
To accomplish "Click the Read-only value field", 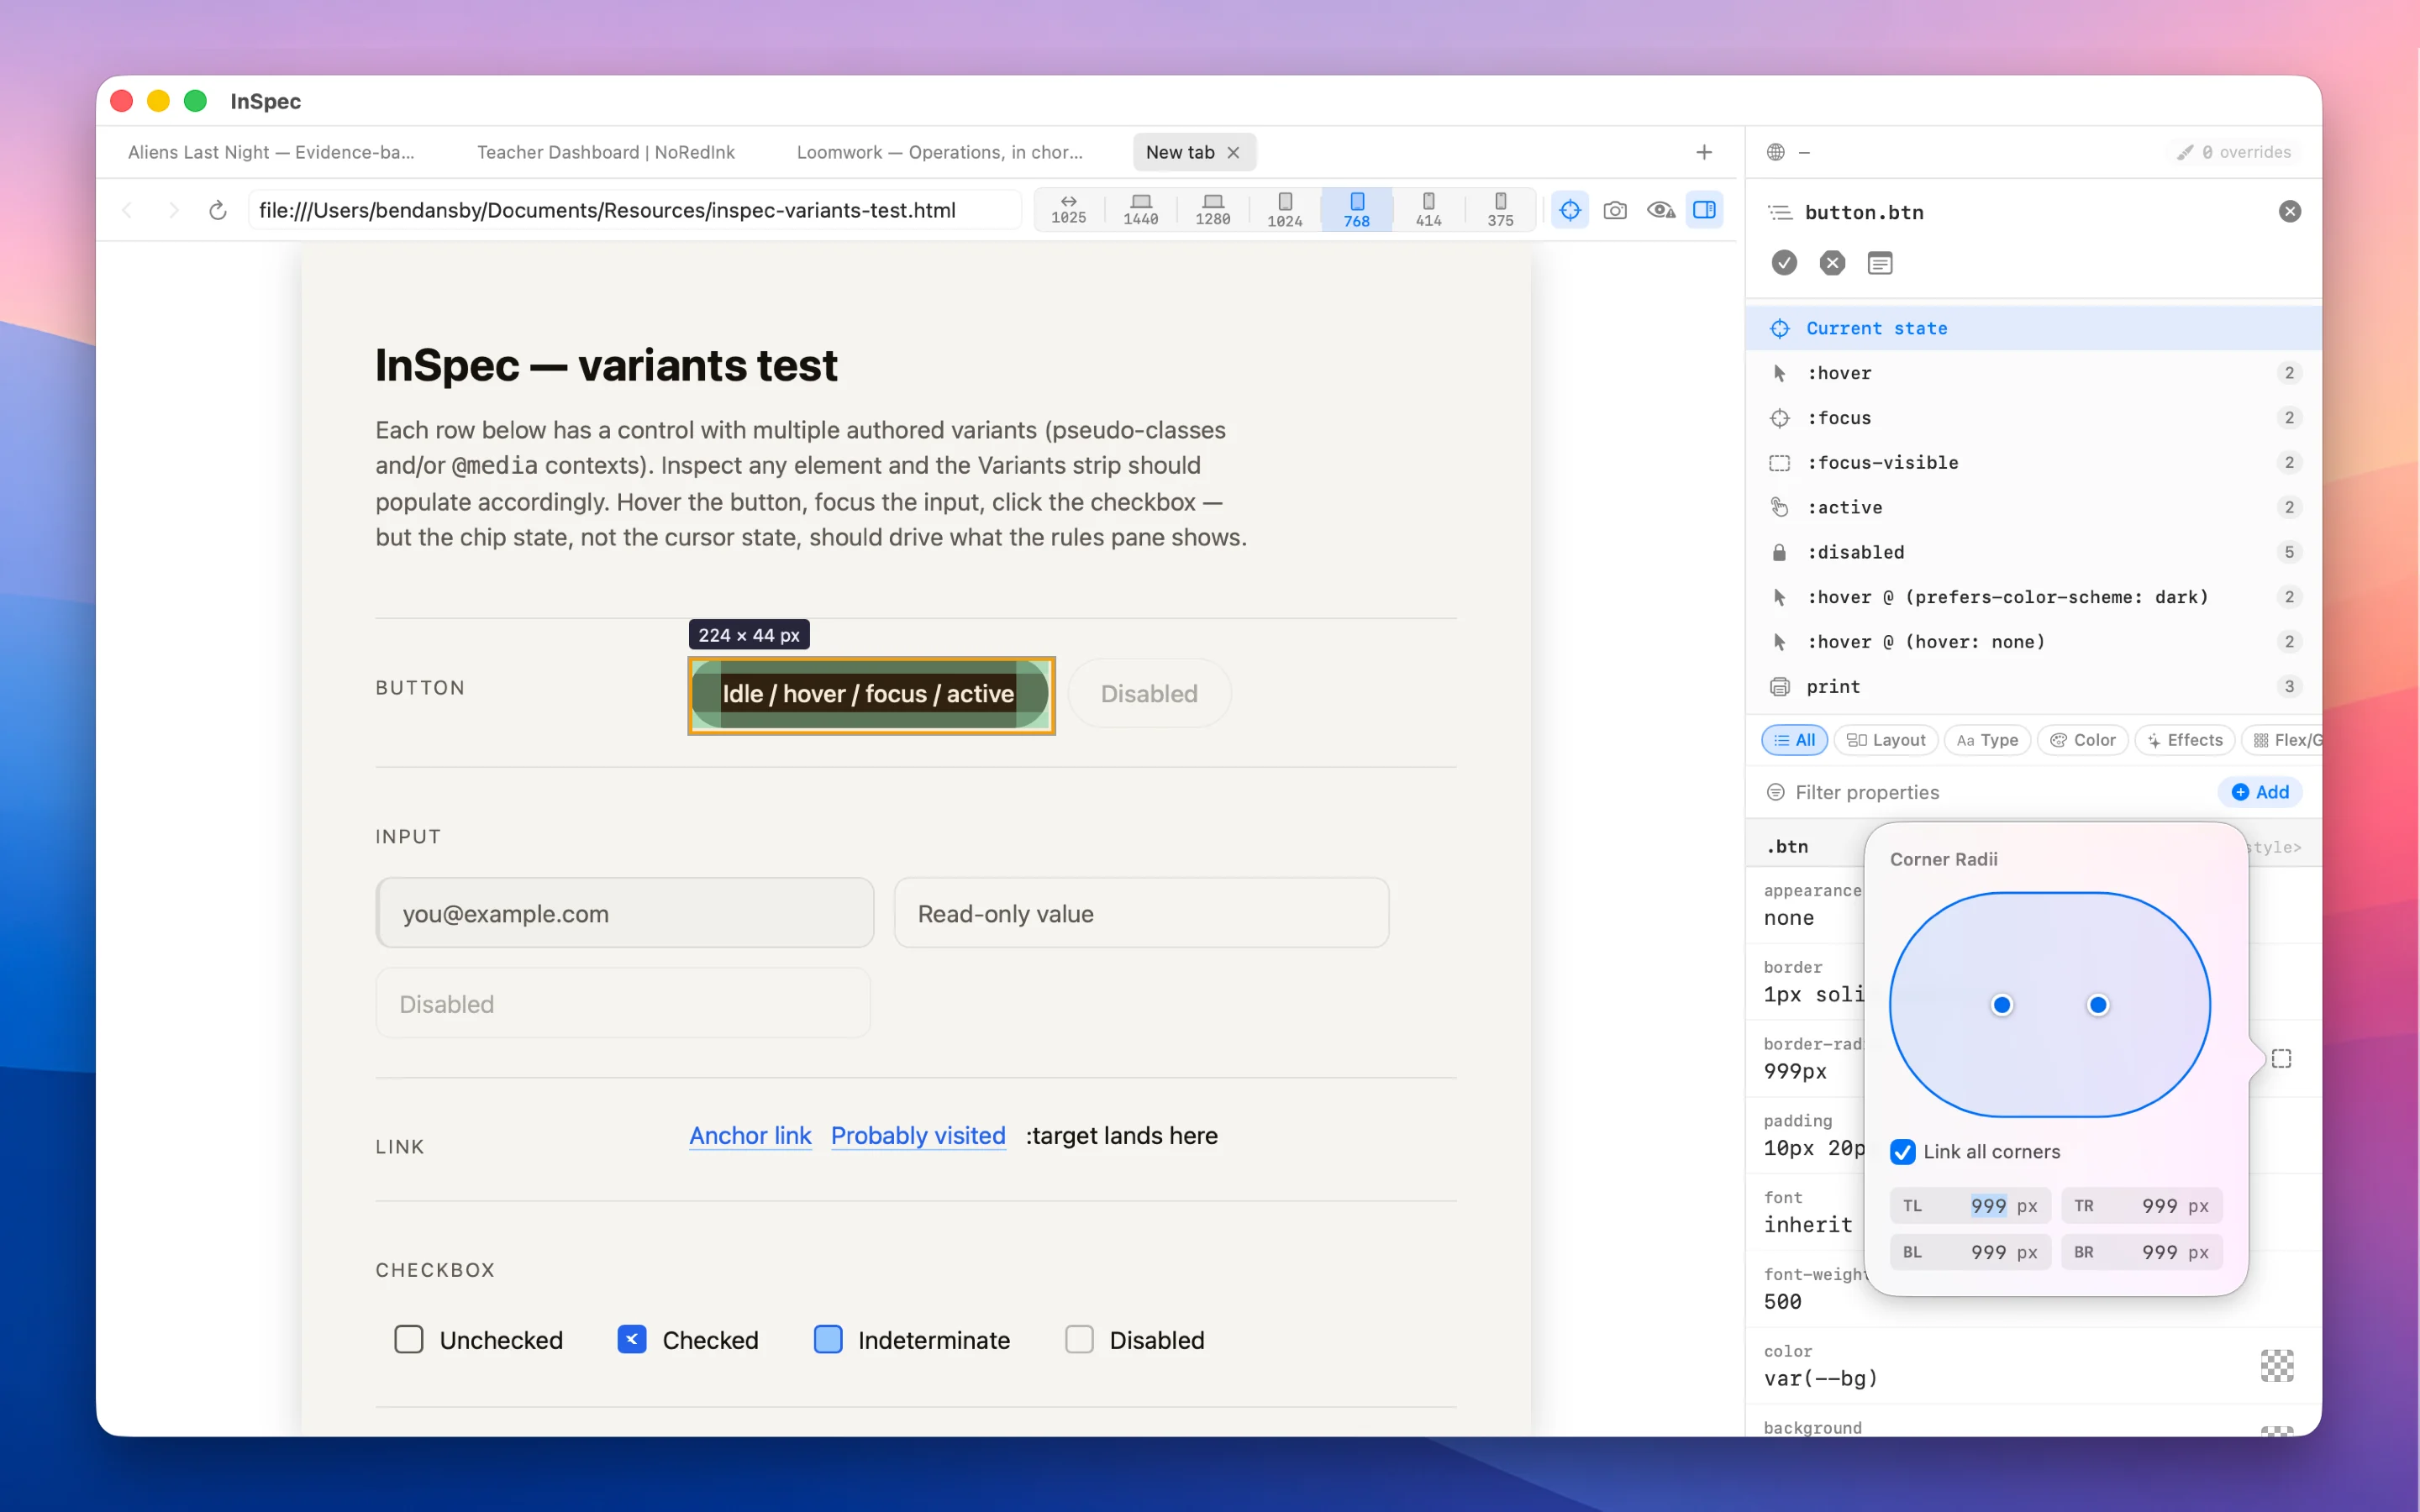I will 1141,913.
